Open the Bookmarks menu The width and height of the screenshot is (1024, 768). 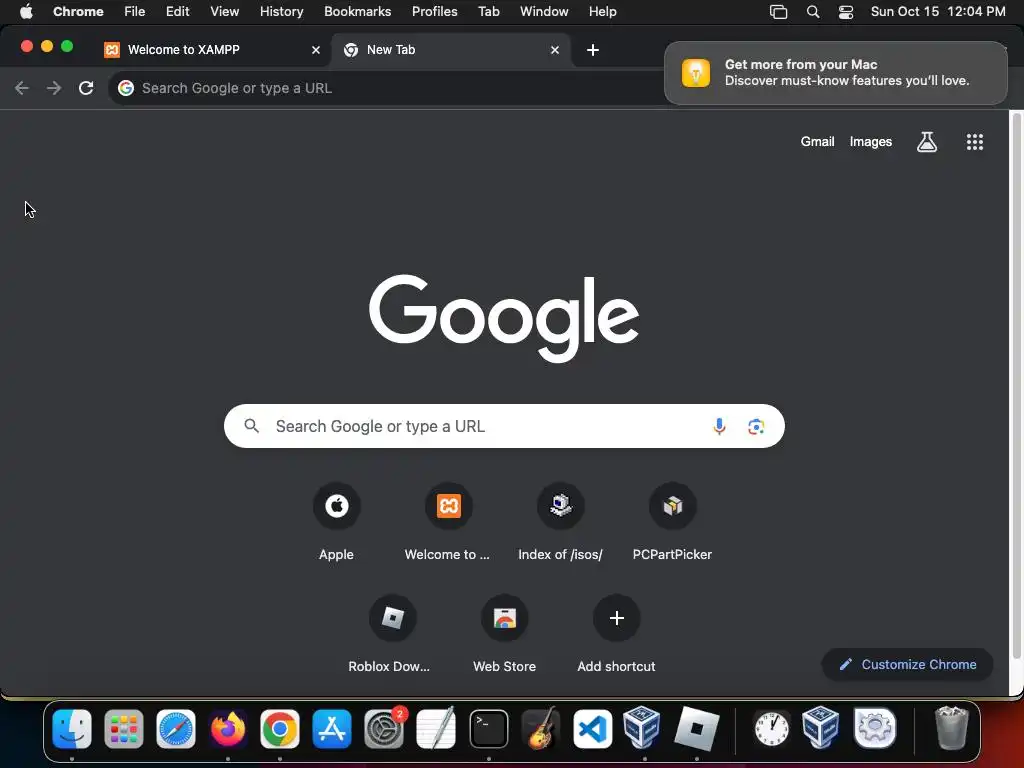(357, 12)
